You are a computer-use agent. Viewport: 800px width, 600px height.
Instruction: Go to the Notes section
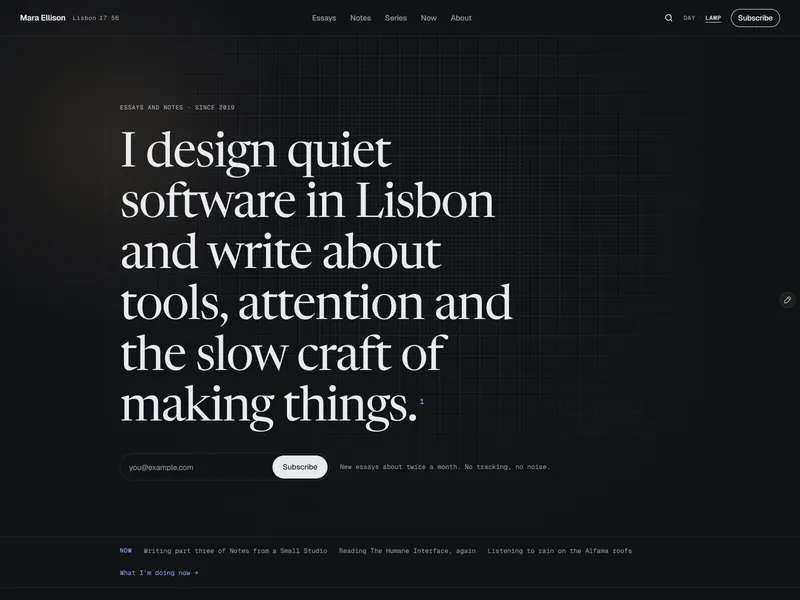[360, 18]
